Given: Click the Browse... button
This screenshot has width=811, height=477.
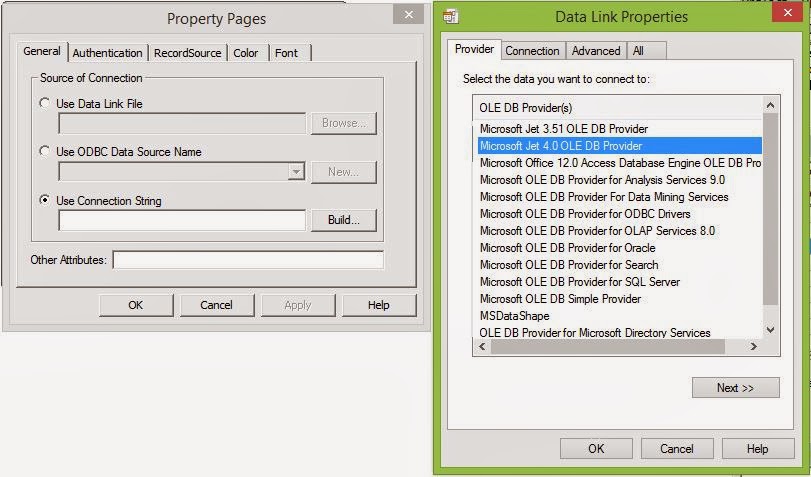Looking at the screenshot, I should pos(343,123).
